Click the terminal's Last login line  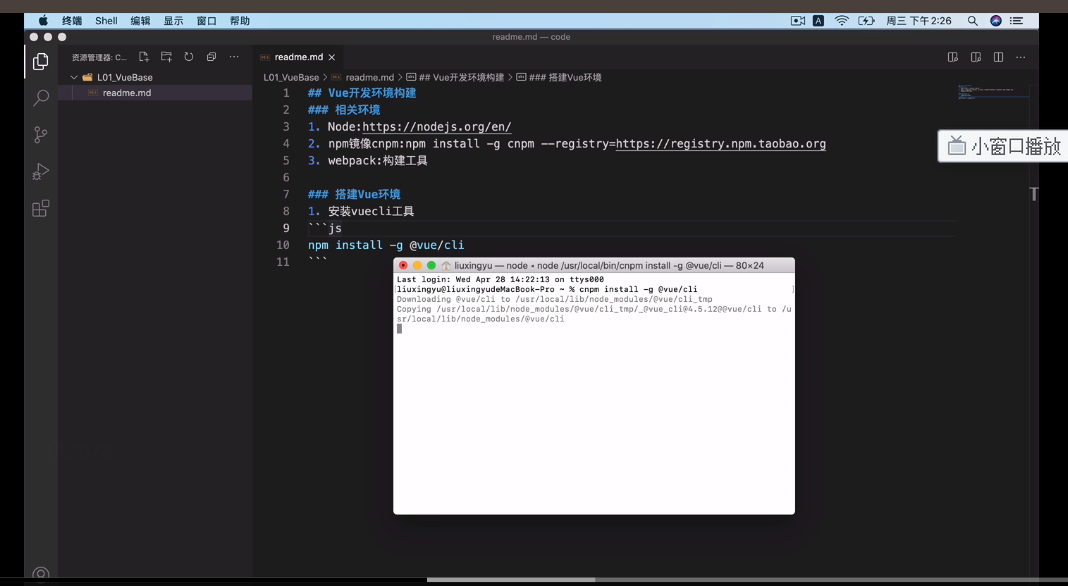tap(500, 279)
